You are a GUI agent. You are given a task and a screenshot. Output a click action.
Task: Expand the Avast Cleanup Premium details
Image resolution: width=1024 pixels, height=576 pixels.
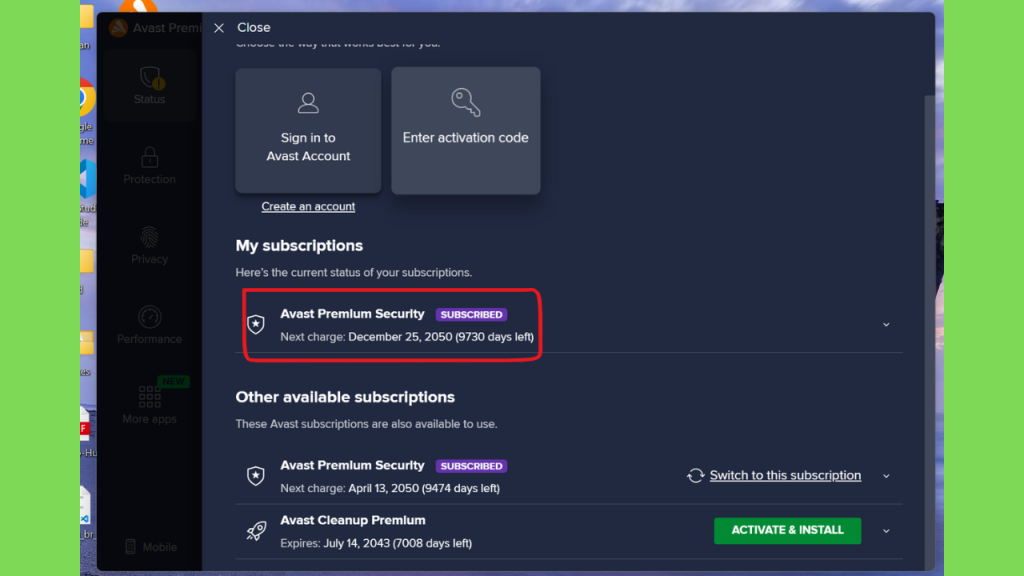(x=886, y=531)
